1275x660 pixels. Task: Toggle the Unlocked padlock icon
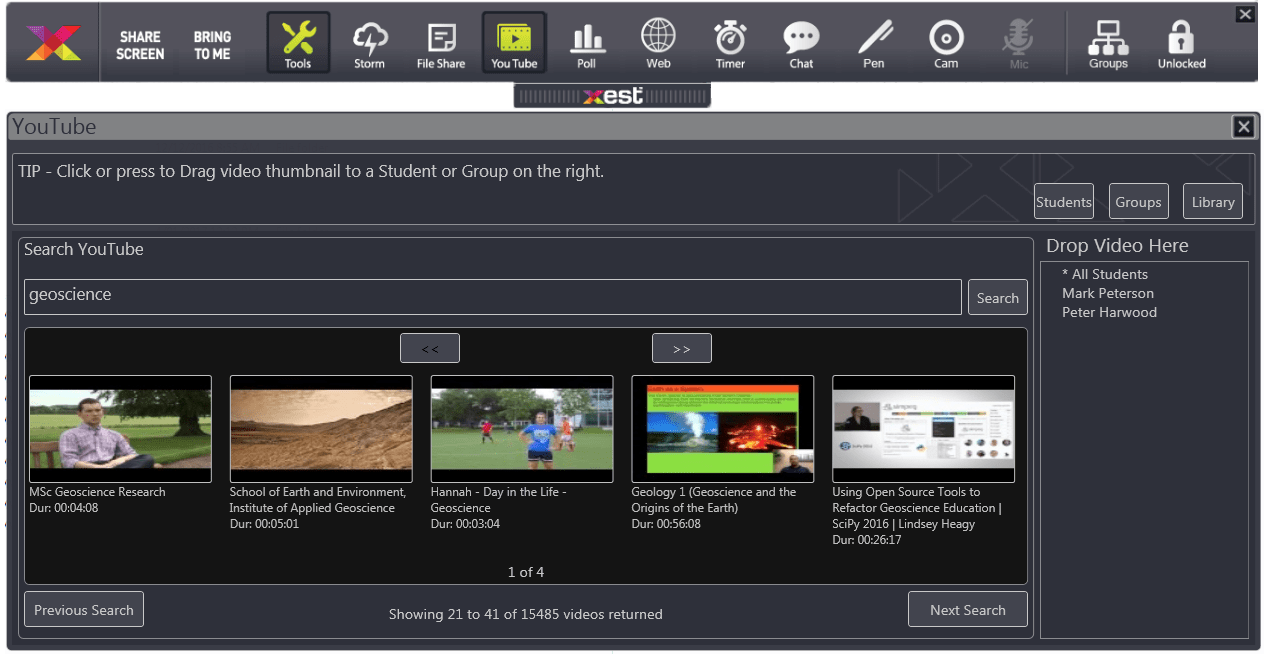tap(1181, 46)
